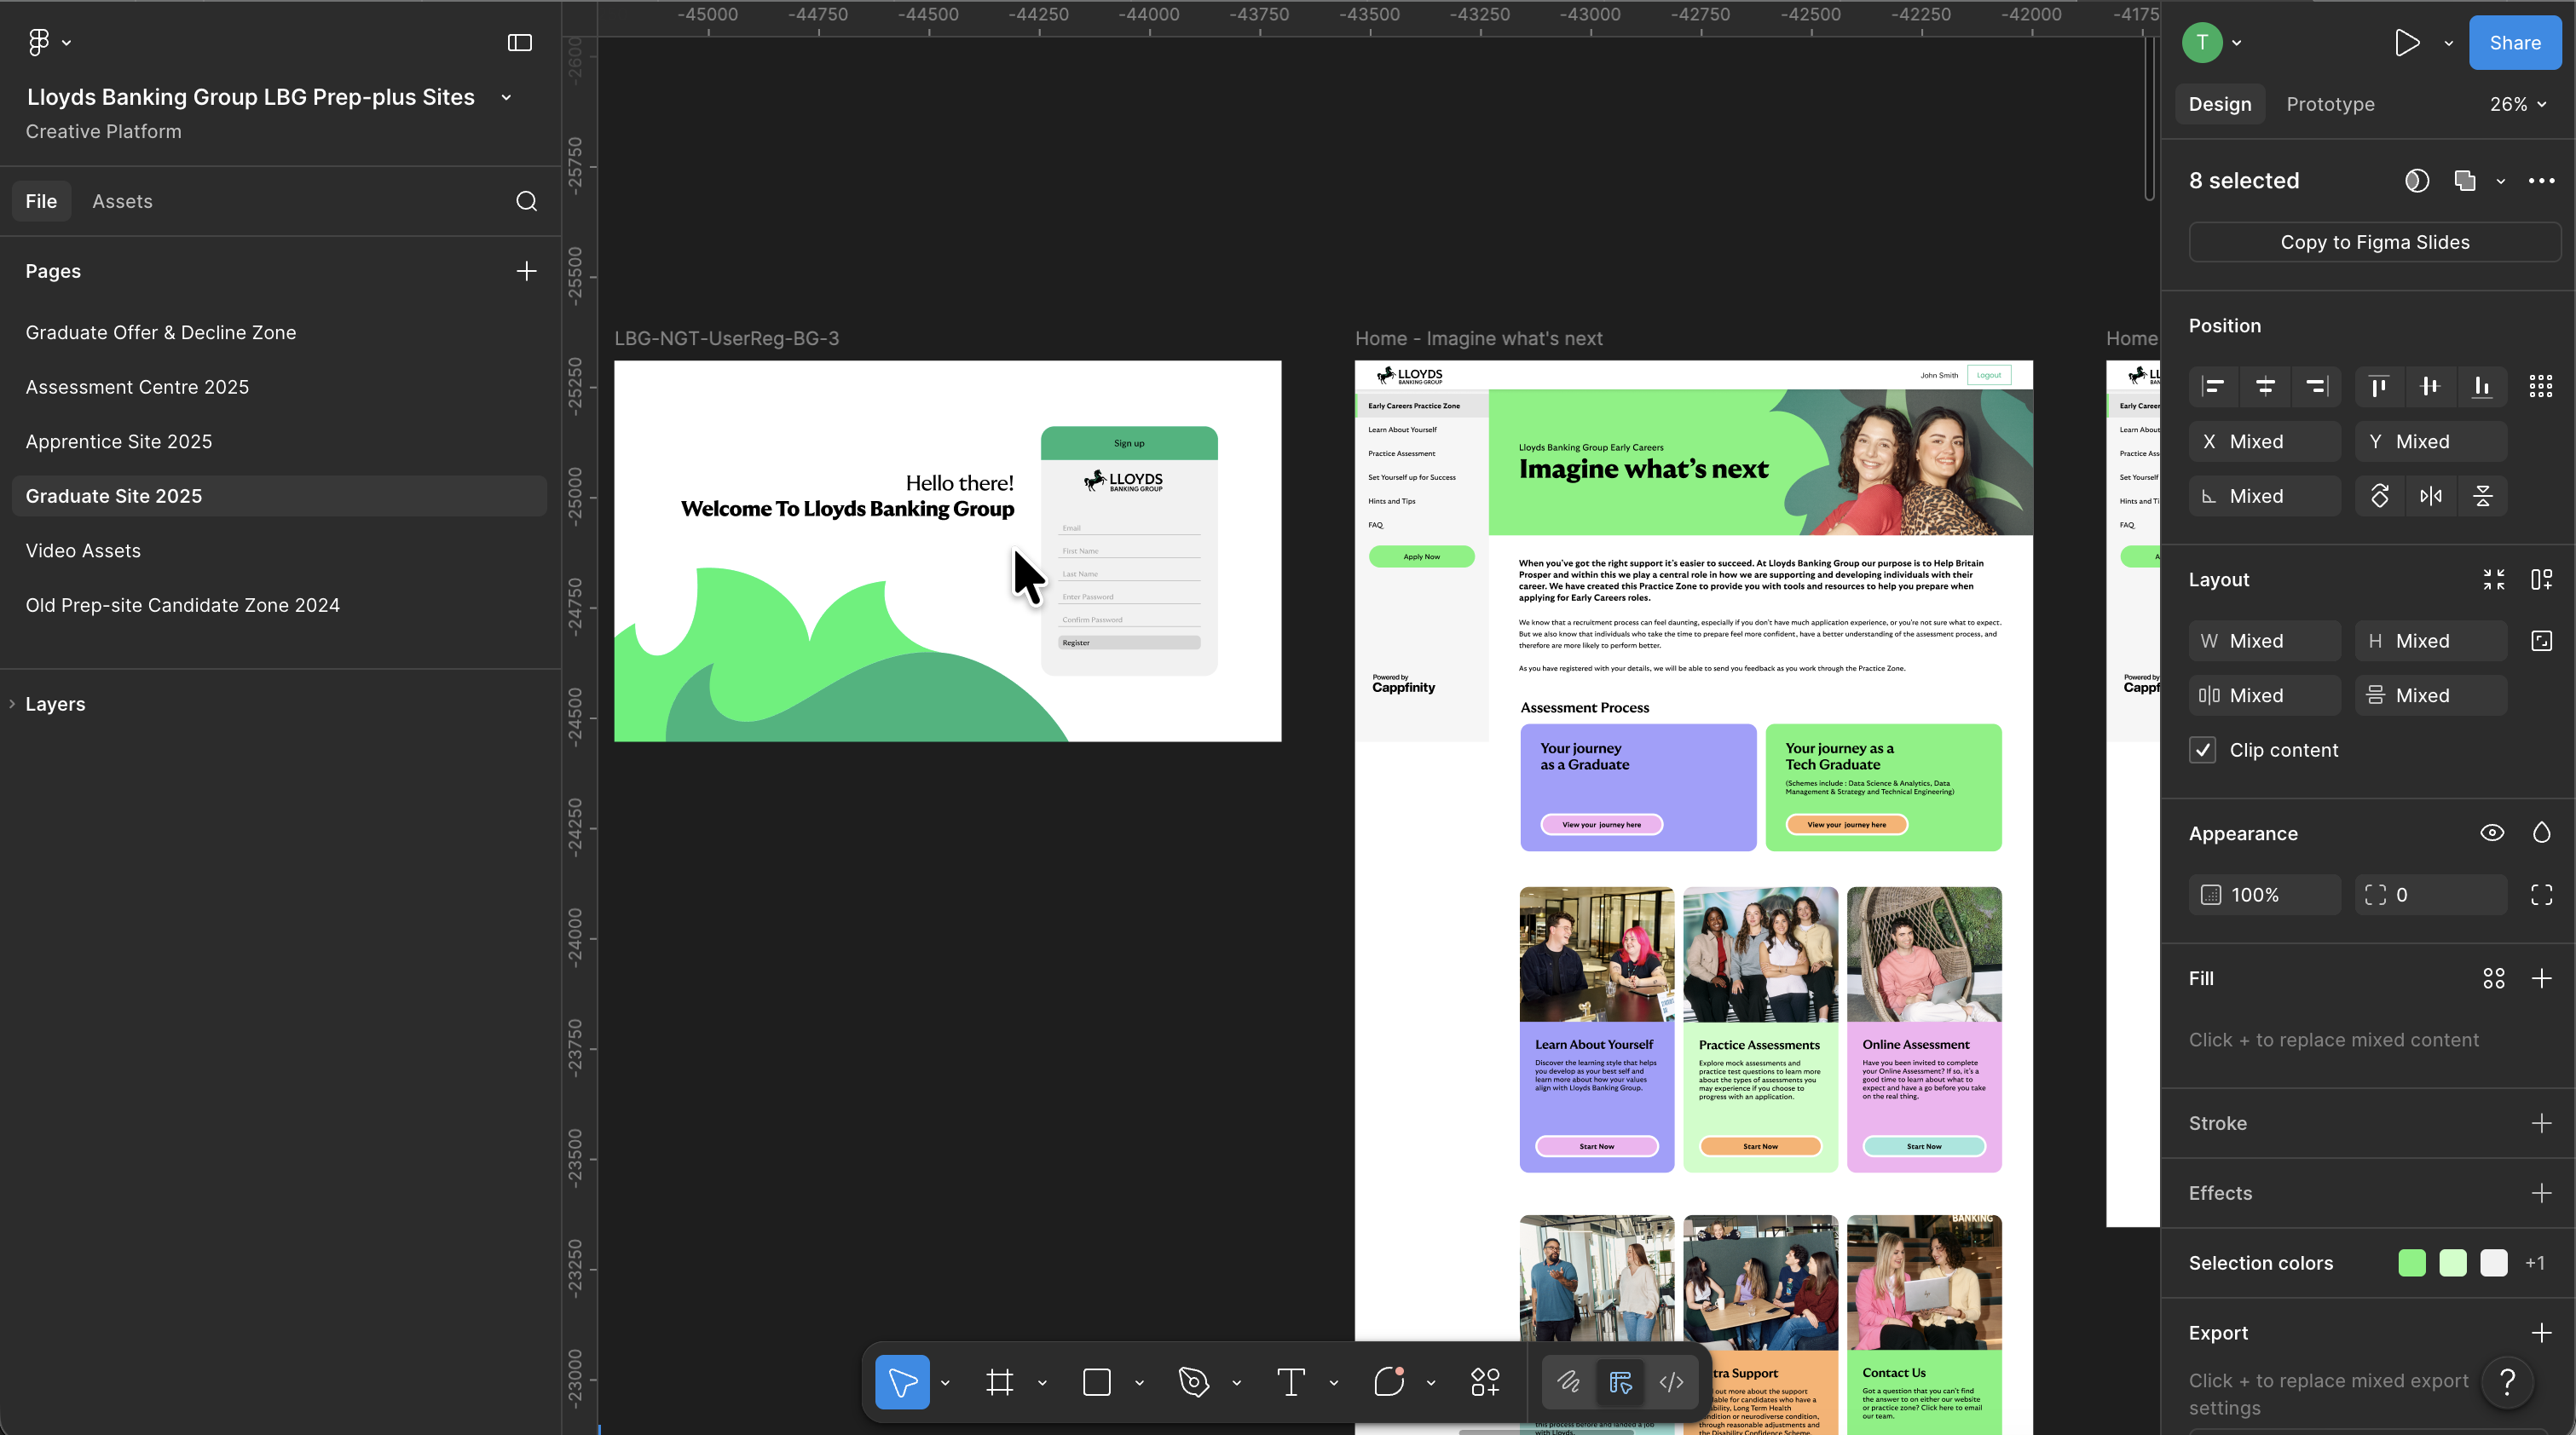This screenshot has width=2576, height=1435.
Task: Open the zoom level 26% dropdown
Action: pyautogui.click(x=2517, y=104)
